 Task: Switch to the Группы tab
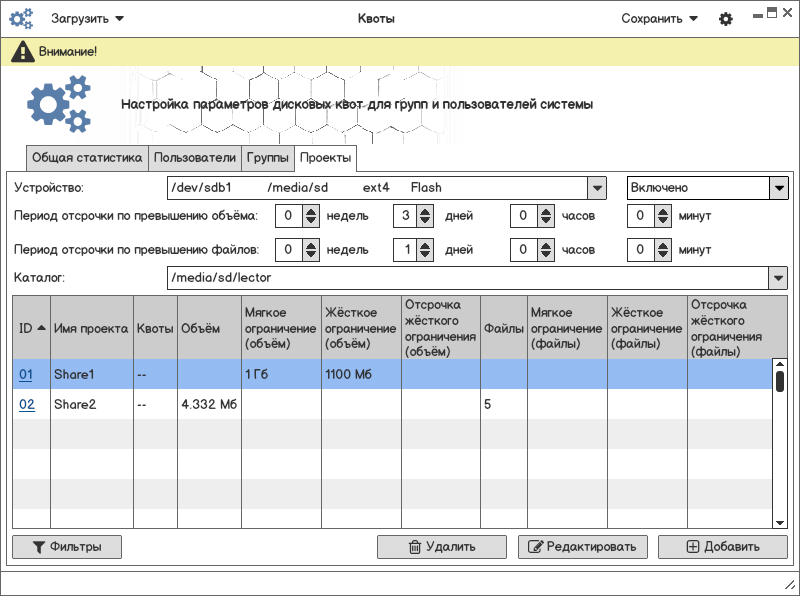click(x=268, y=158)
